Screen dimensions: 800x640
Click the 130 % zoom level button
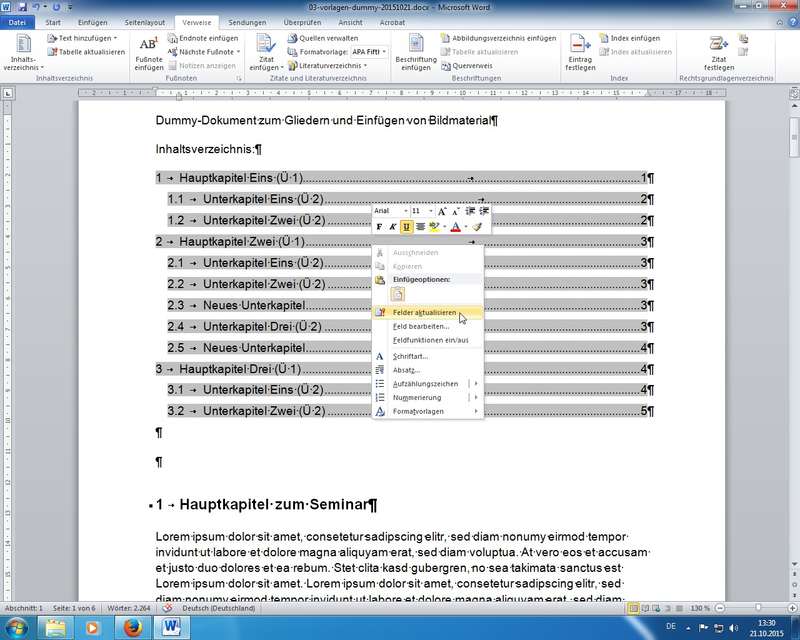(699, 608)
